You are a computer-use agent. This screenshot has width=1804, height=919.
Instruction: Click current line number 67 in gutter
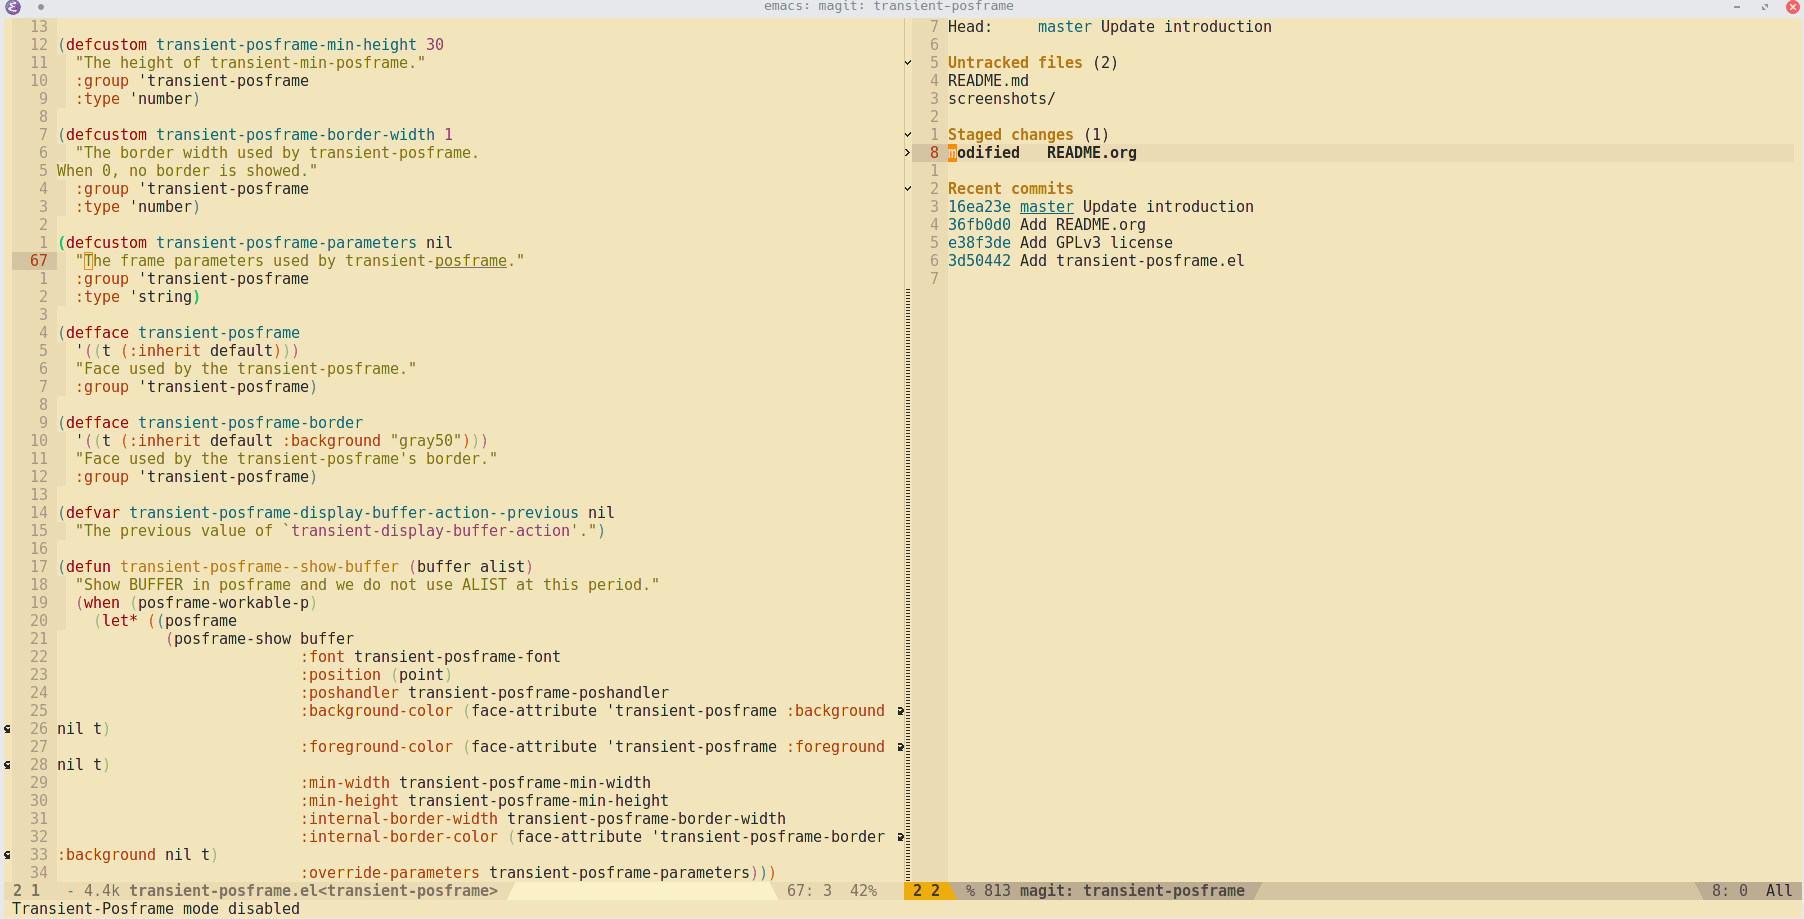pyautogui.click(x=39, y=261)
